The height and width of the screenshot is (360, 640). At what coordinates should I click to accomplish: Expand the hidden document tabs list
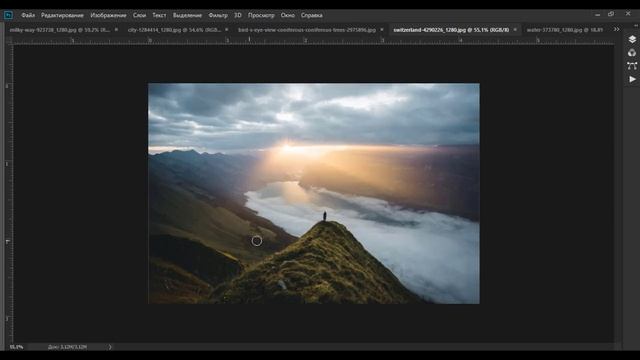tap(616, 29)
